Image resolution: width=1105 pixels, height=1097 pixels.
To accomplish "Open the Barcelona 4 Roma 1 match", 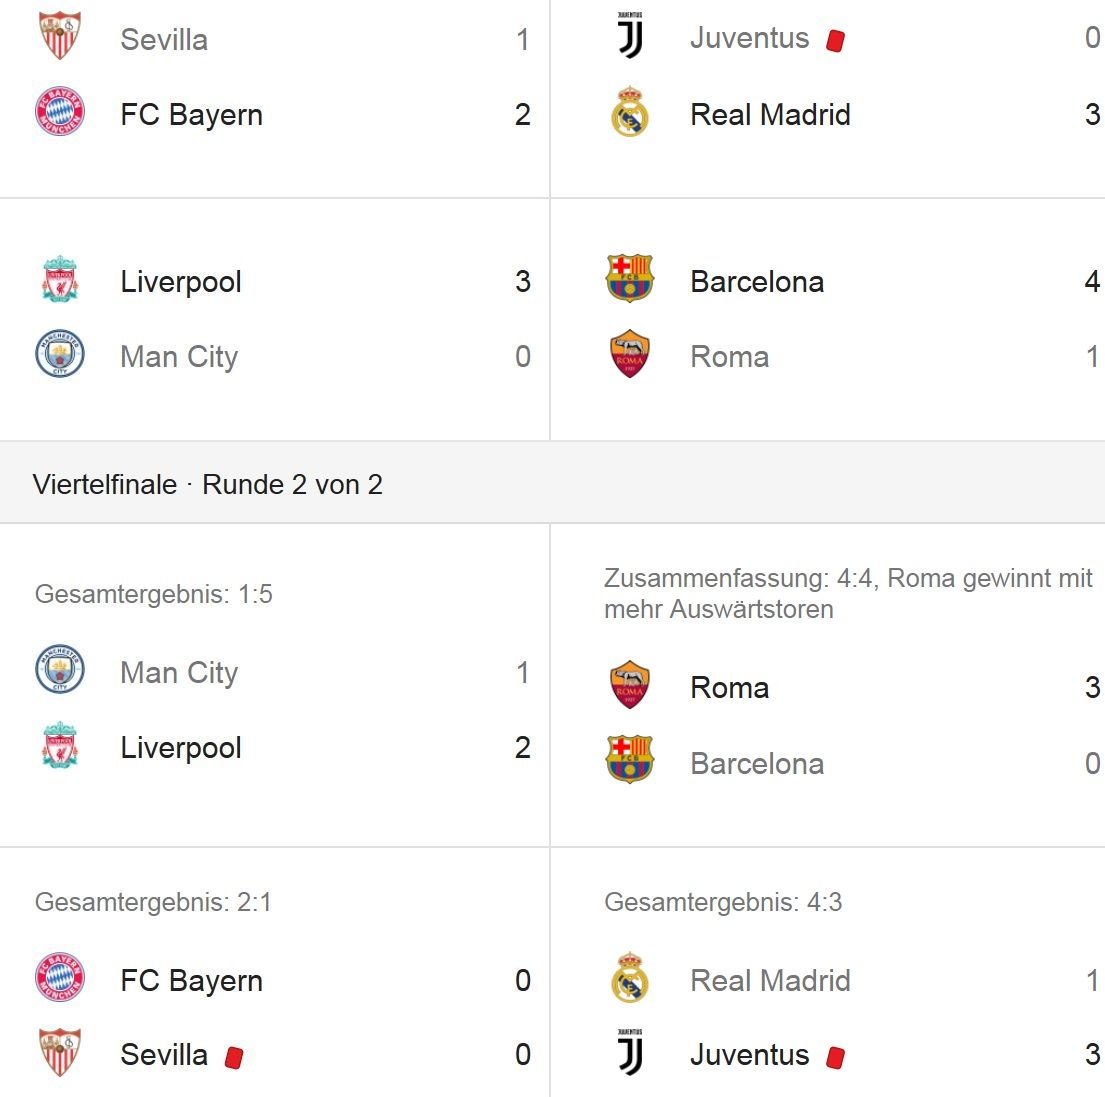I will 827,319.
